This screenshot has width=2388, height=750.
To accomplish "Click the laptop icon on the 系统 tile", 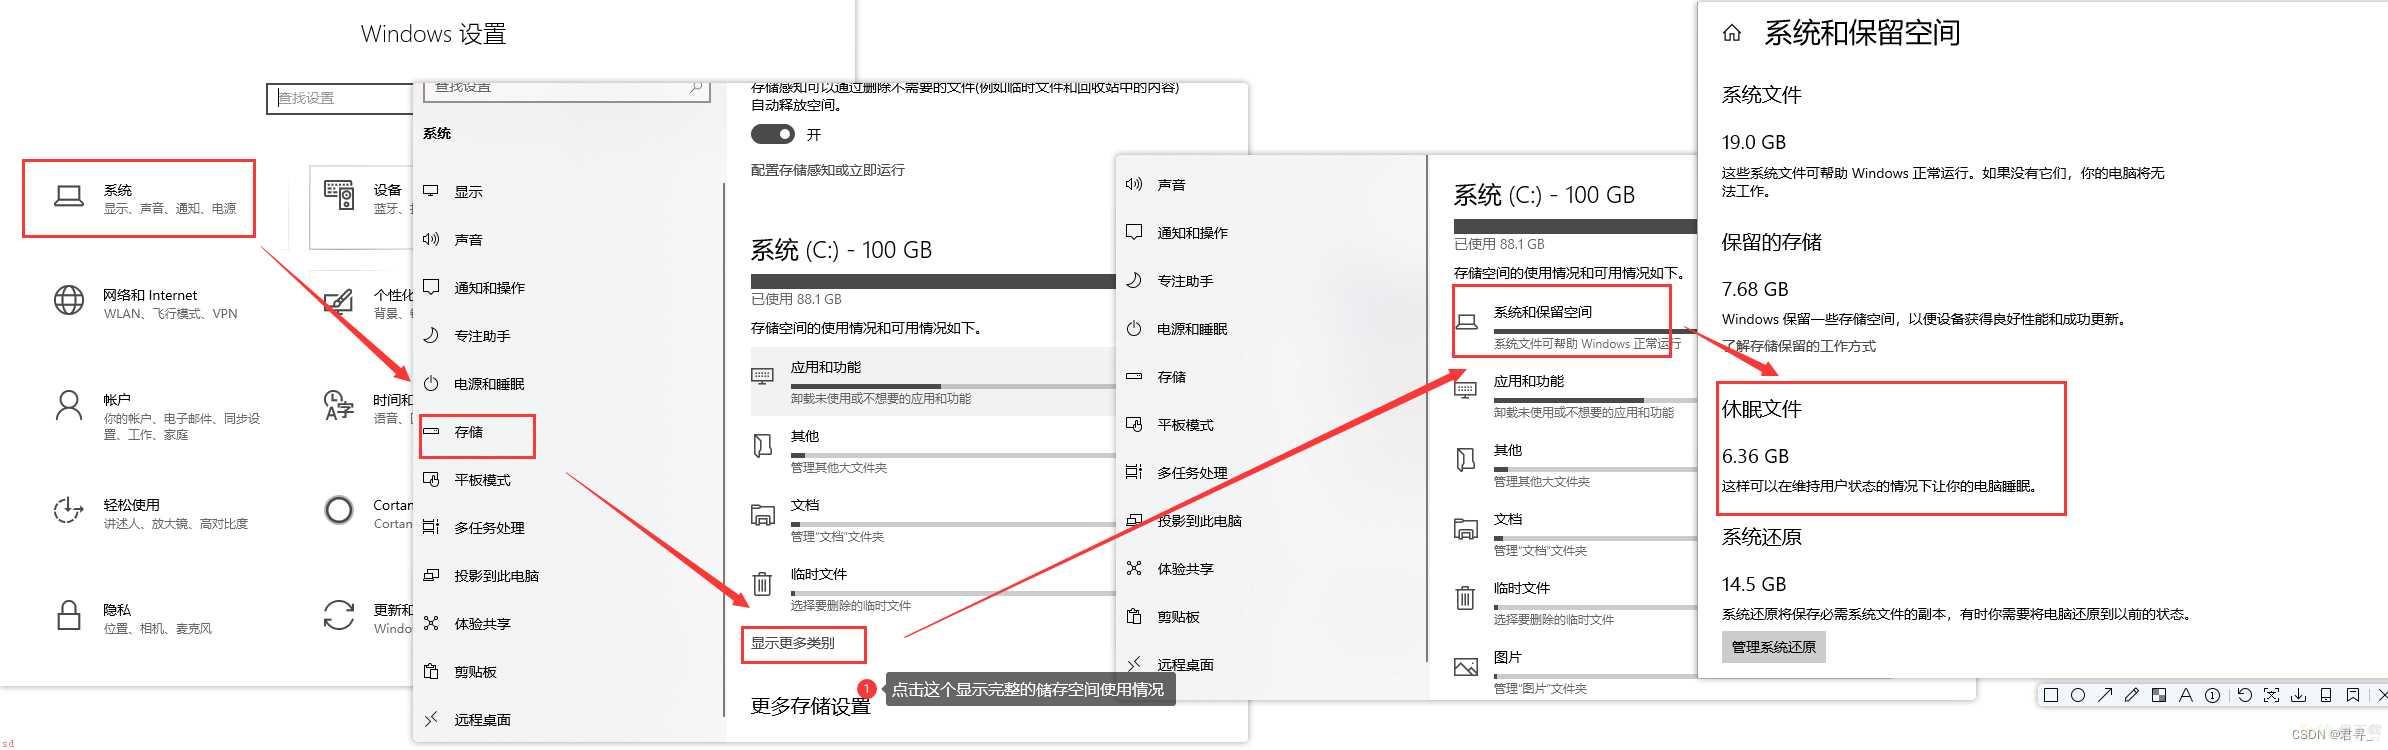I will click(x=69, y=197).
